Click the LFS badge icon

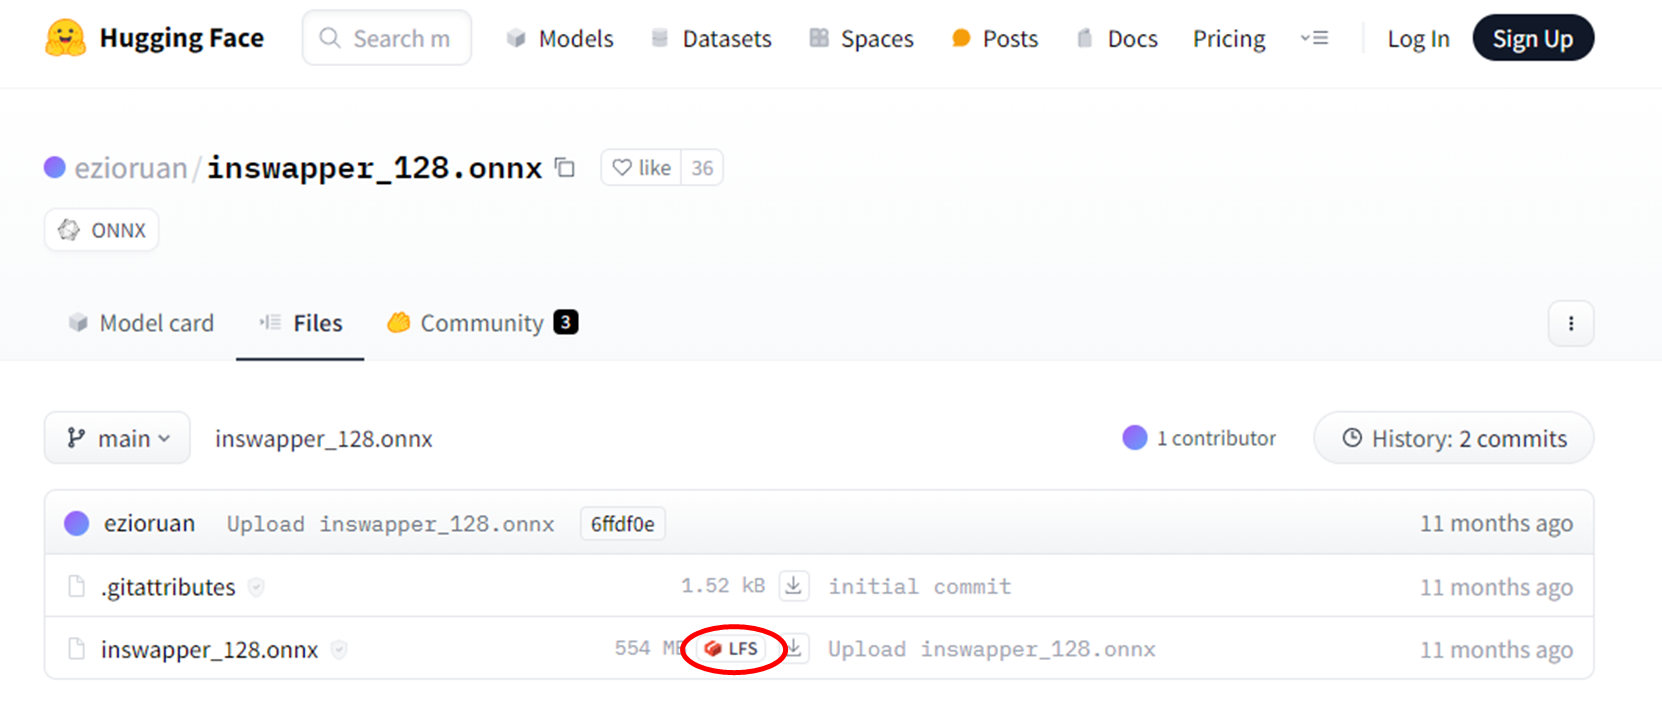[x=713, y=649]
